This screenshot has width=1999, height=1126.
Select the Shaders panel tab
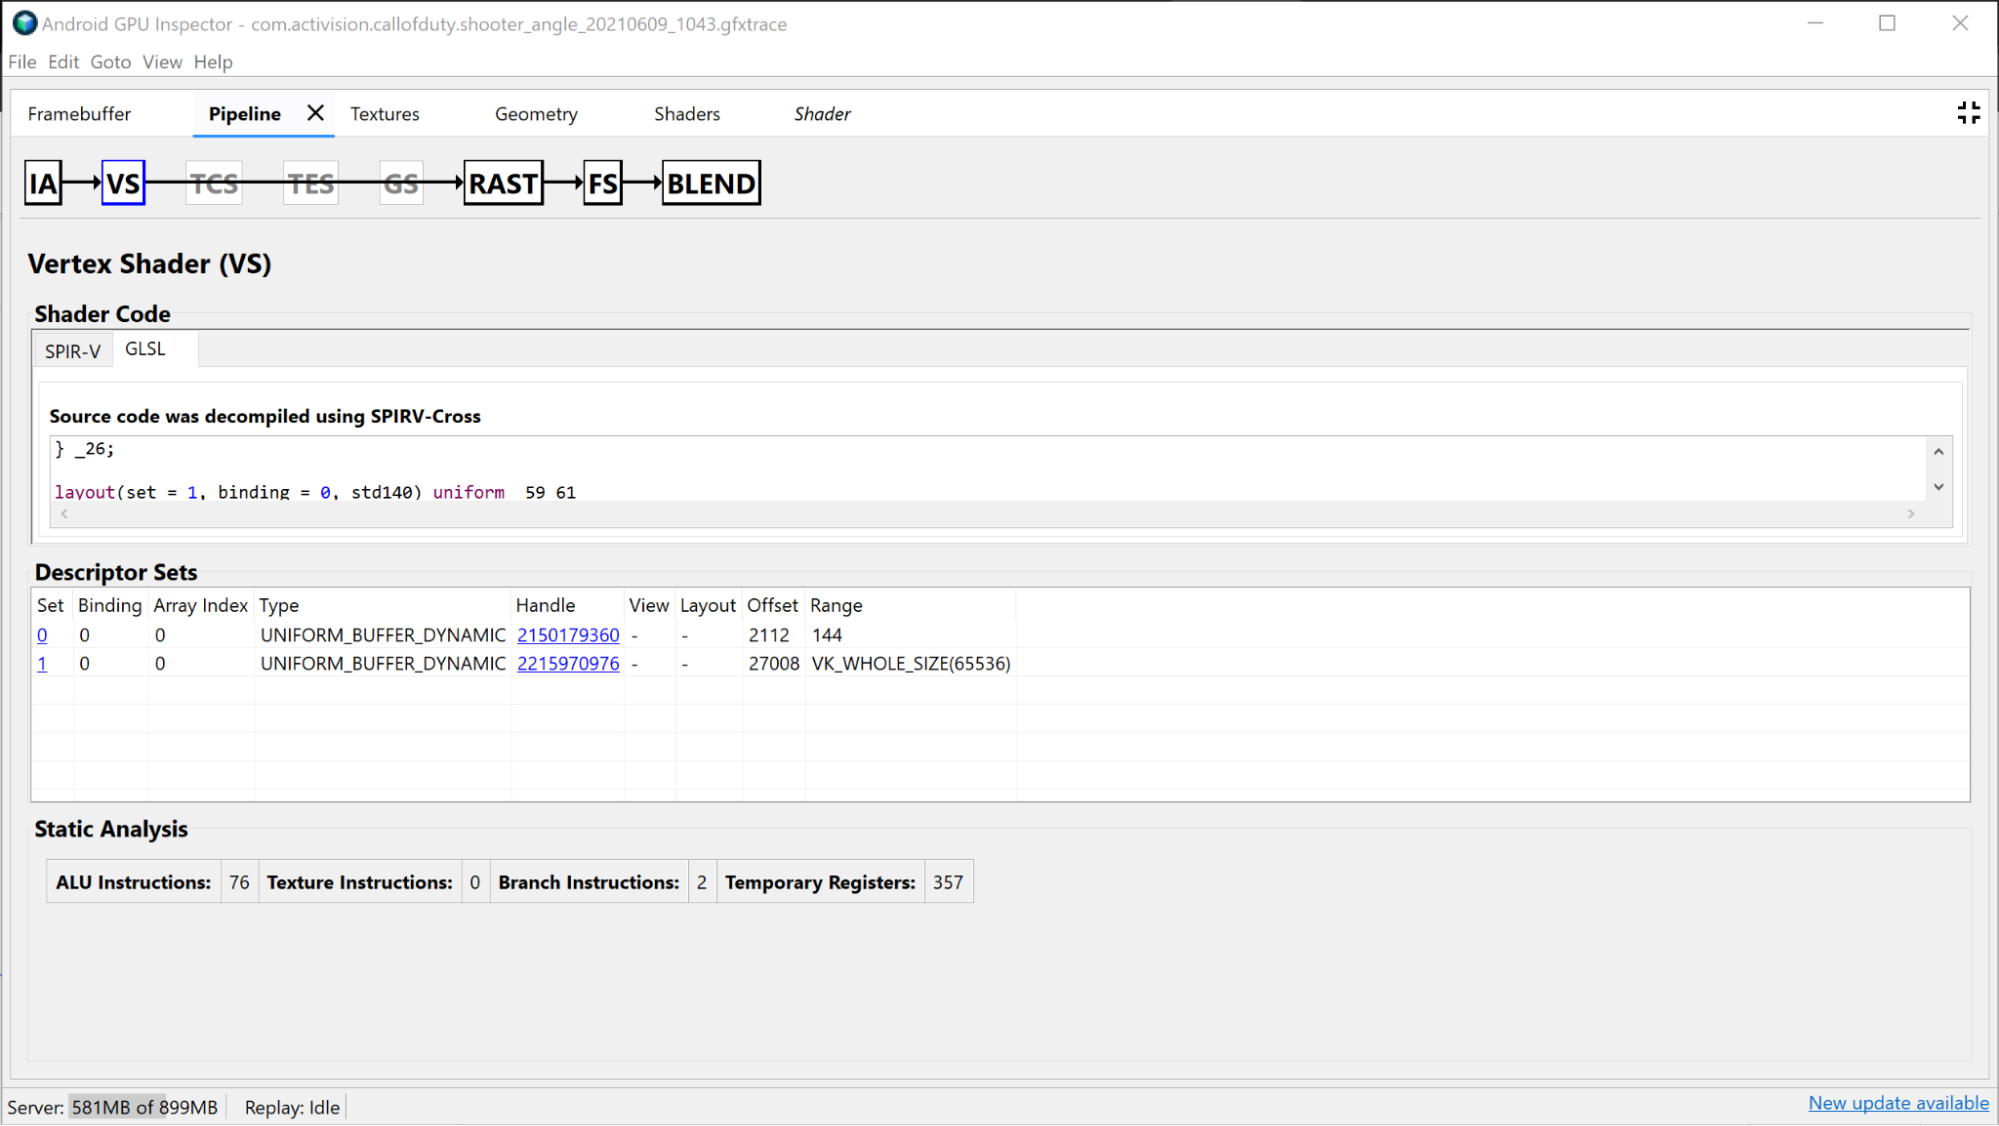(686, 113)
